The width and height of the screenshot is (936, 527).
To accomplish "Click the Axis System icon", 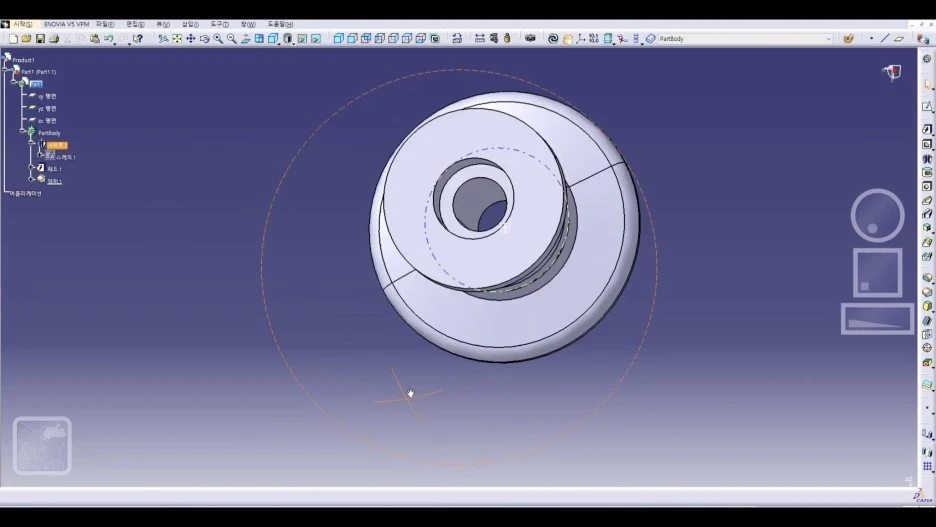I will [x=580, y=39].
